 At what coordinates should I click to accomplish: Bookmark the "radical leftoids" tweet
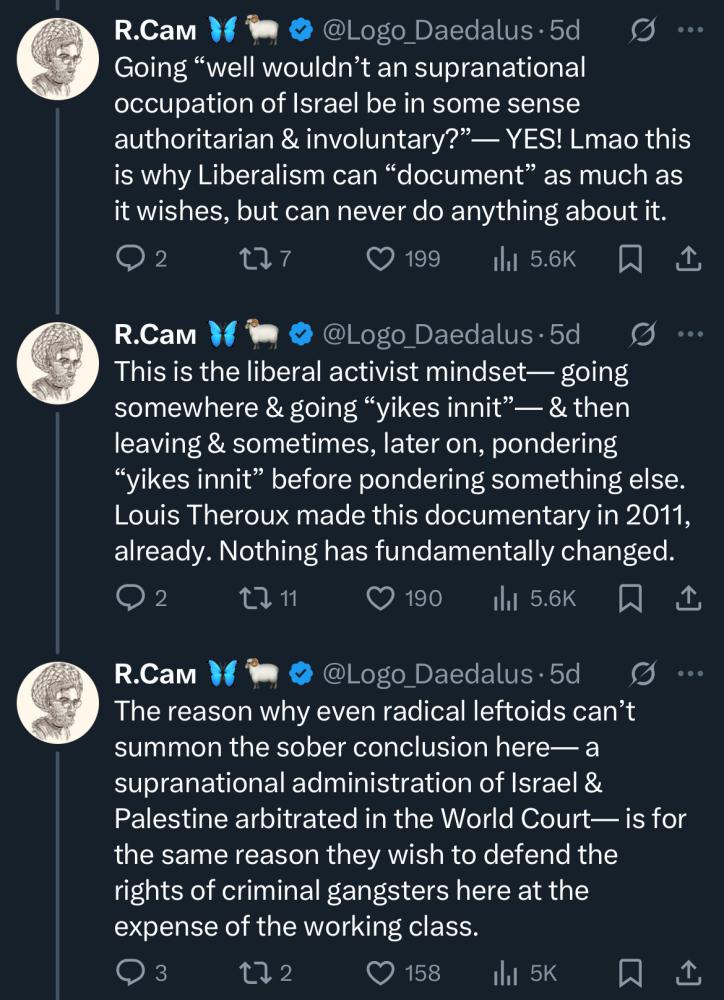[x=631, y=972]
